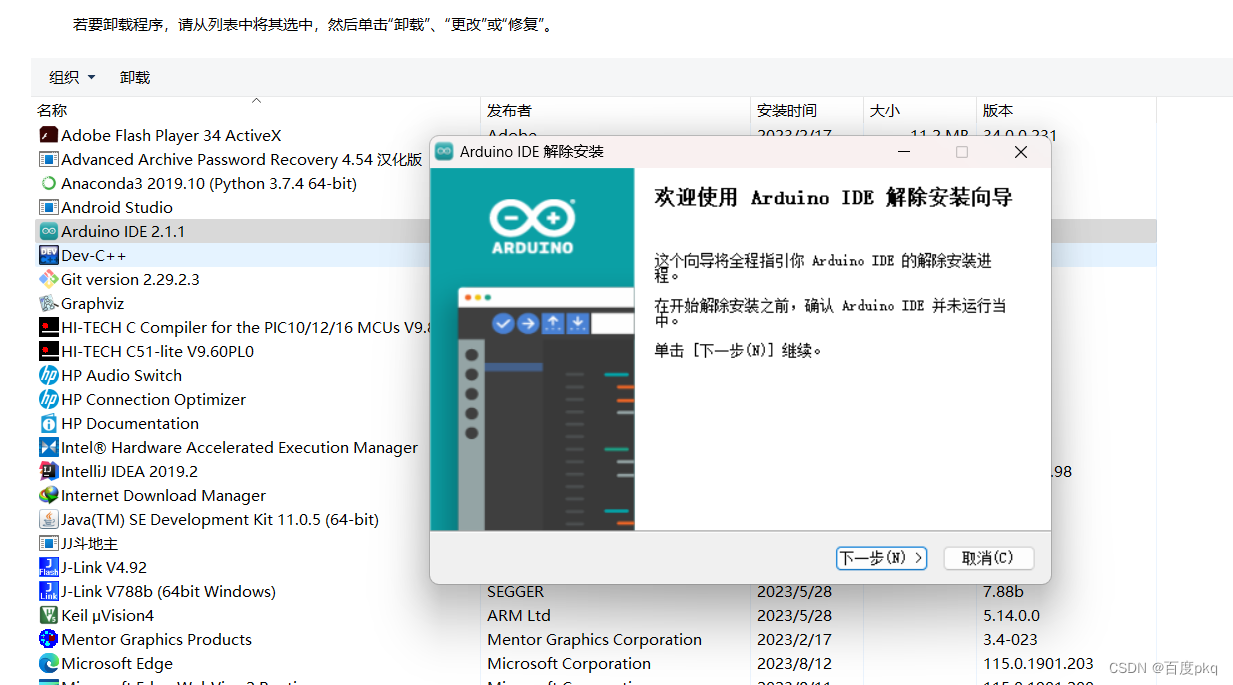Click the Advanced Archive Password Recovery icon
1233x685 pixels.
click(48, 159)
